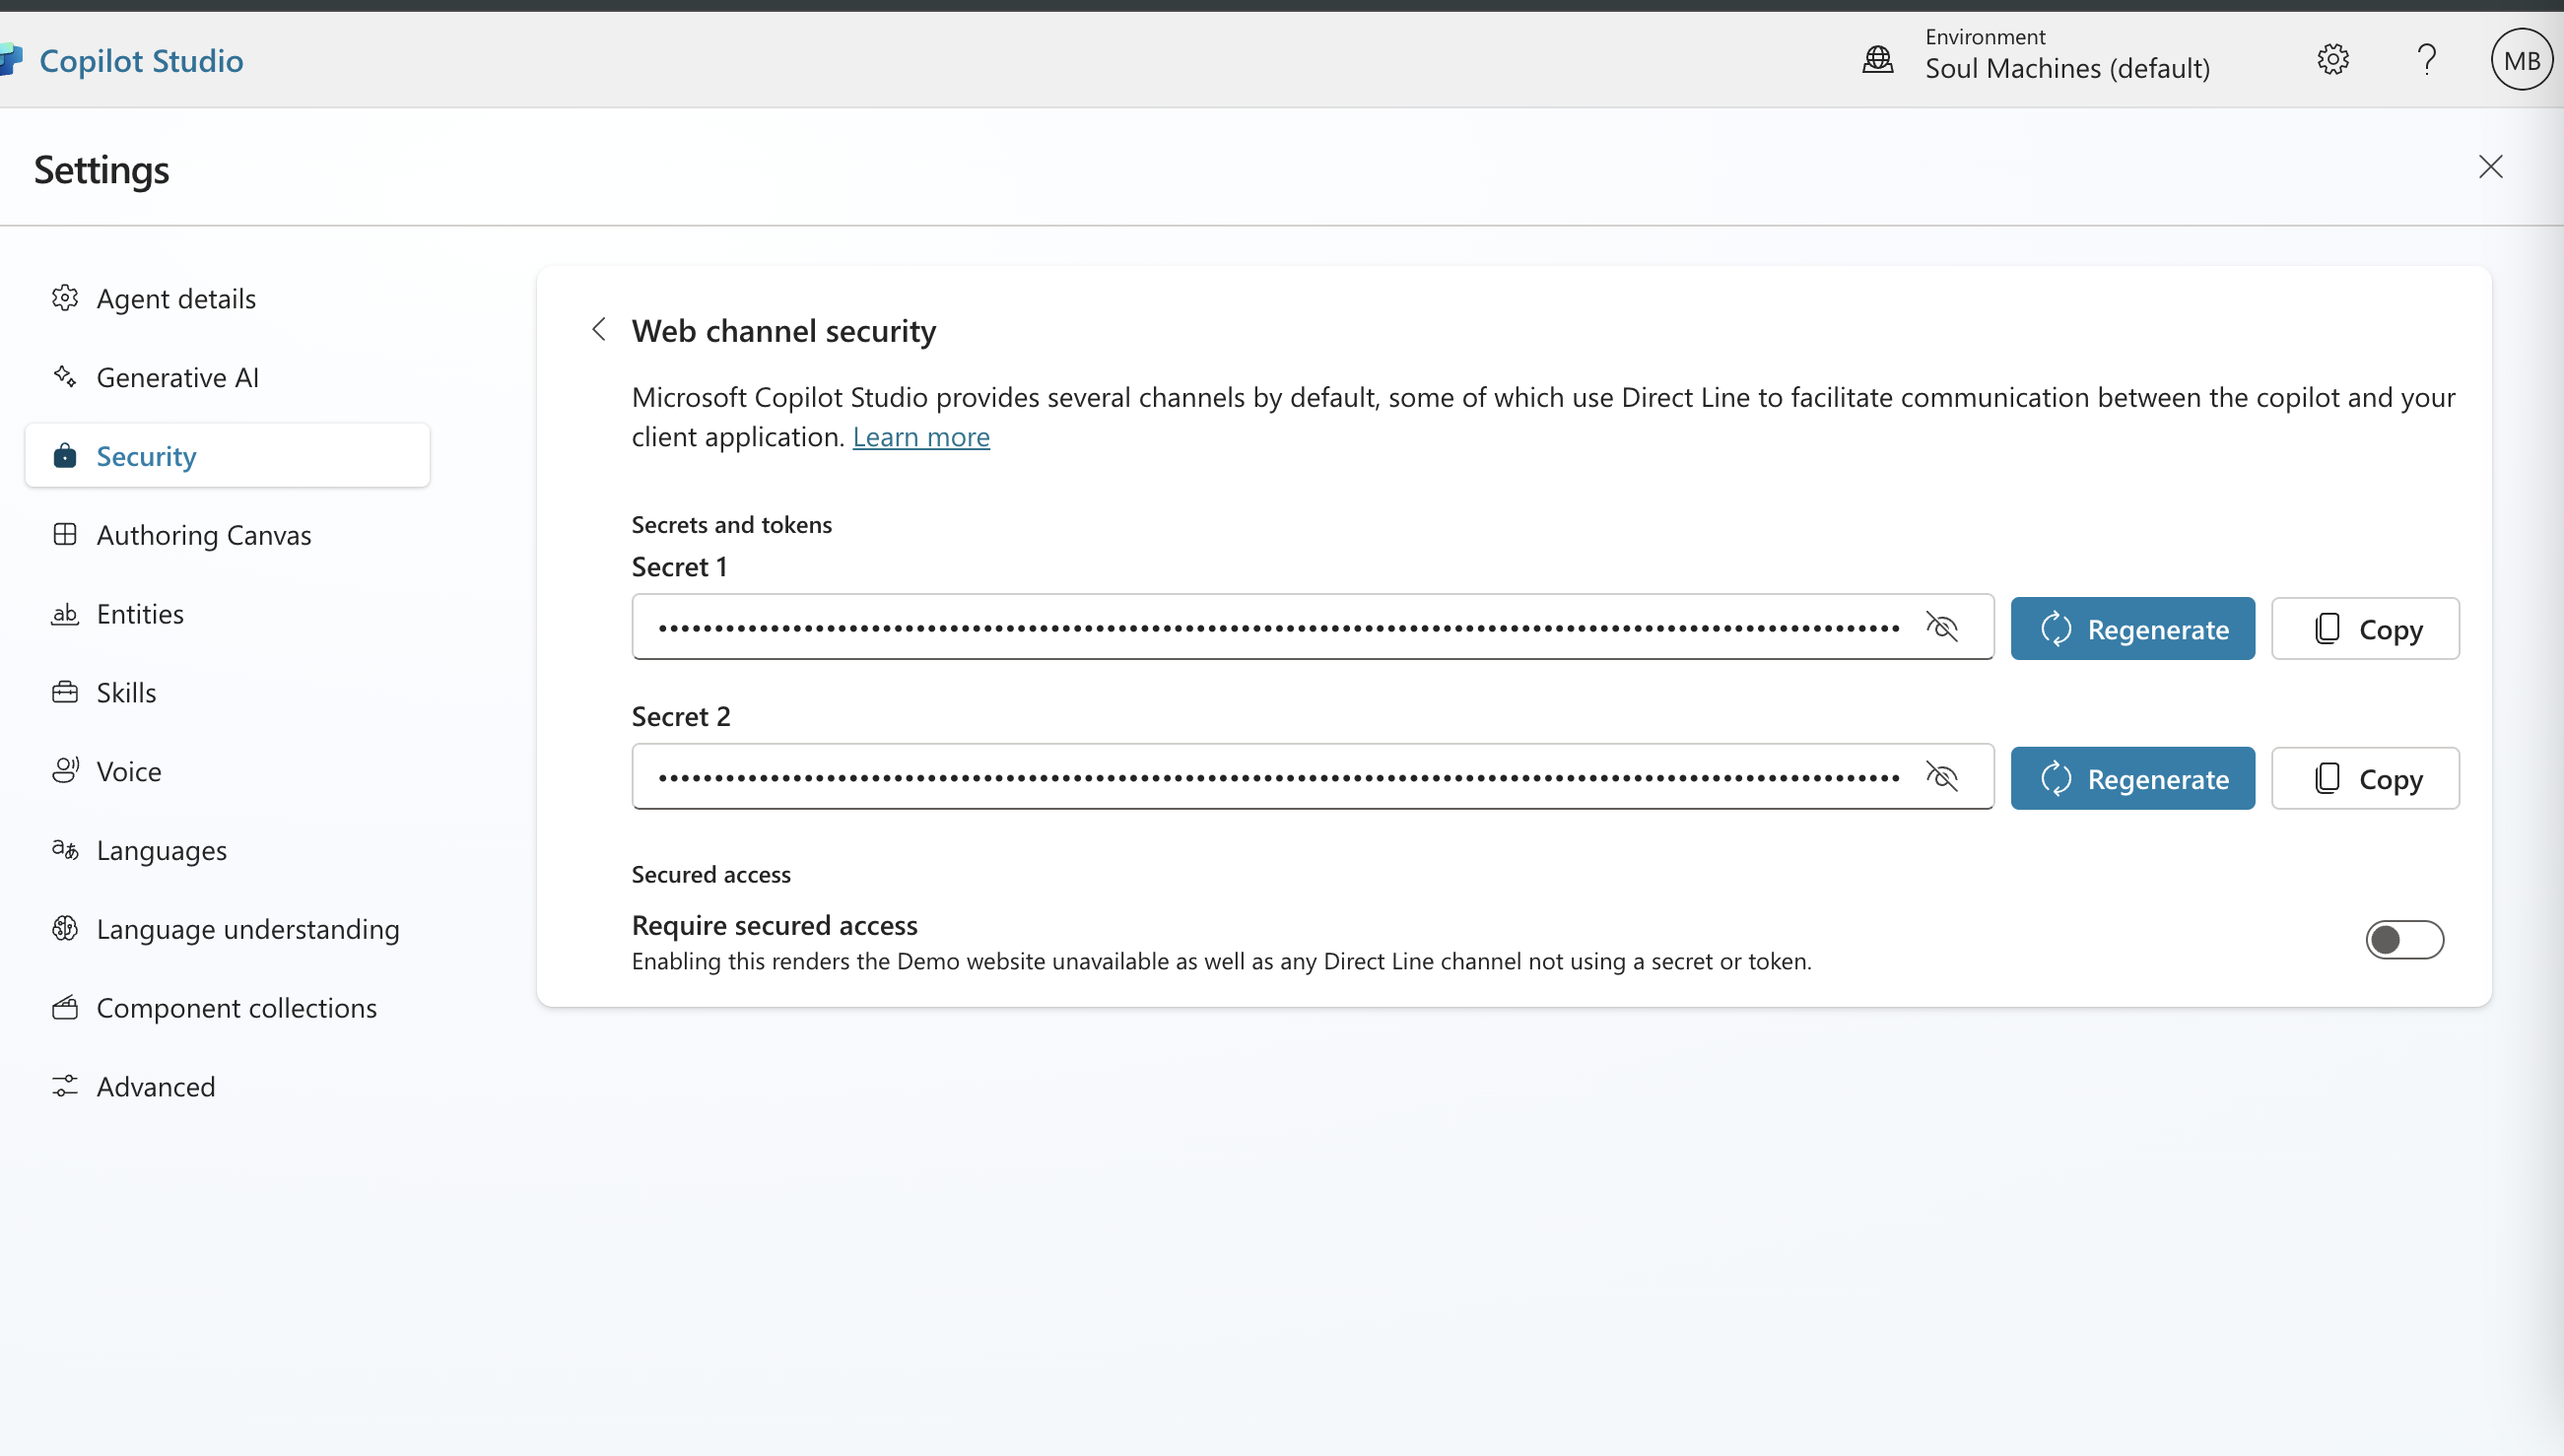Open the environment globe icon
The image size is (2564, 1456).
click(x=1878, y=60)
